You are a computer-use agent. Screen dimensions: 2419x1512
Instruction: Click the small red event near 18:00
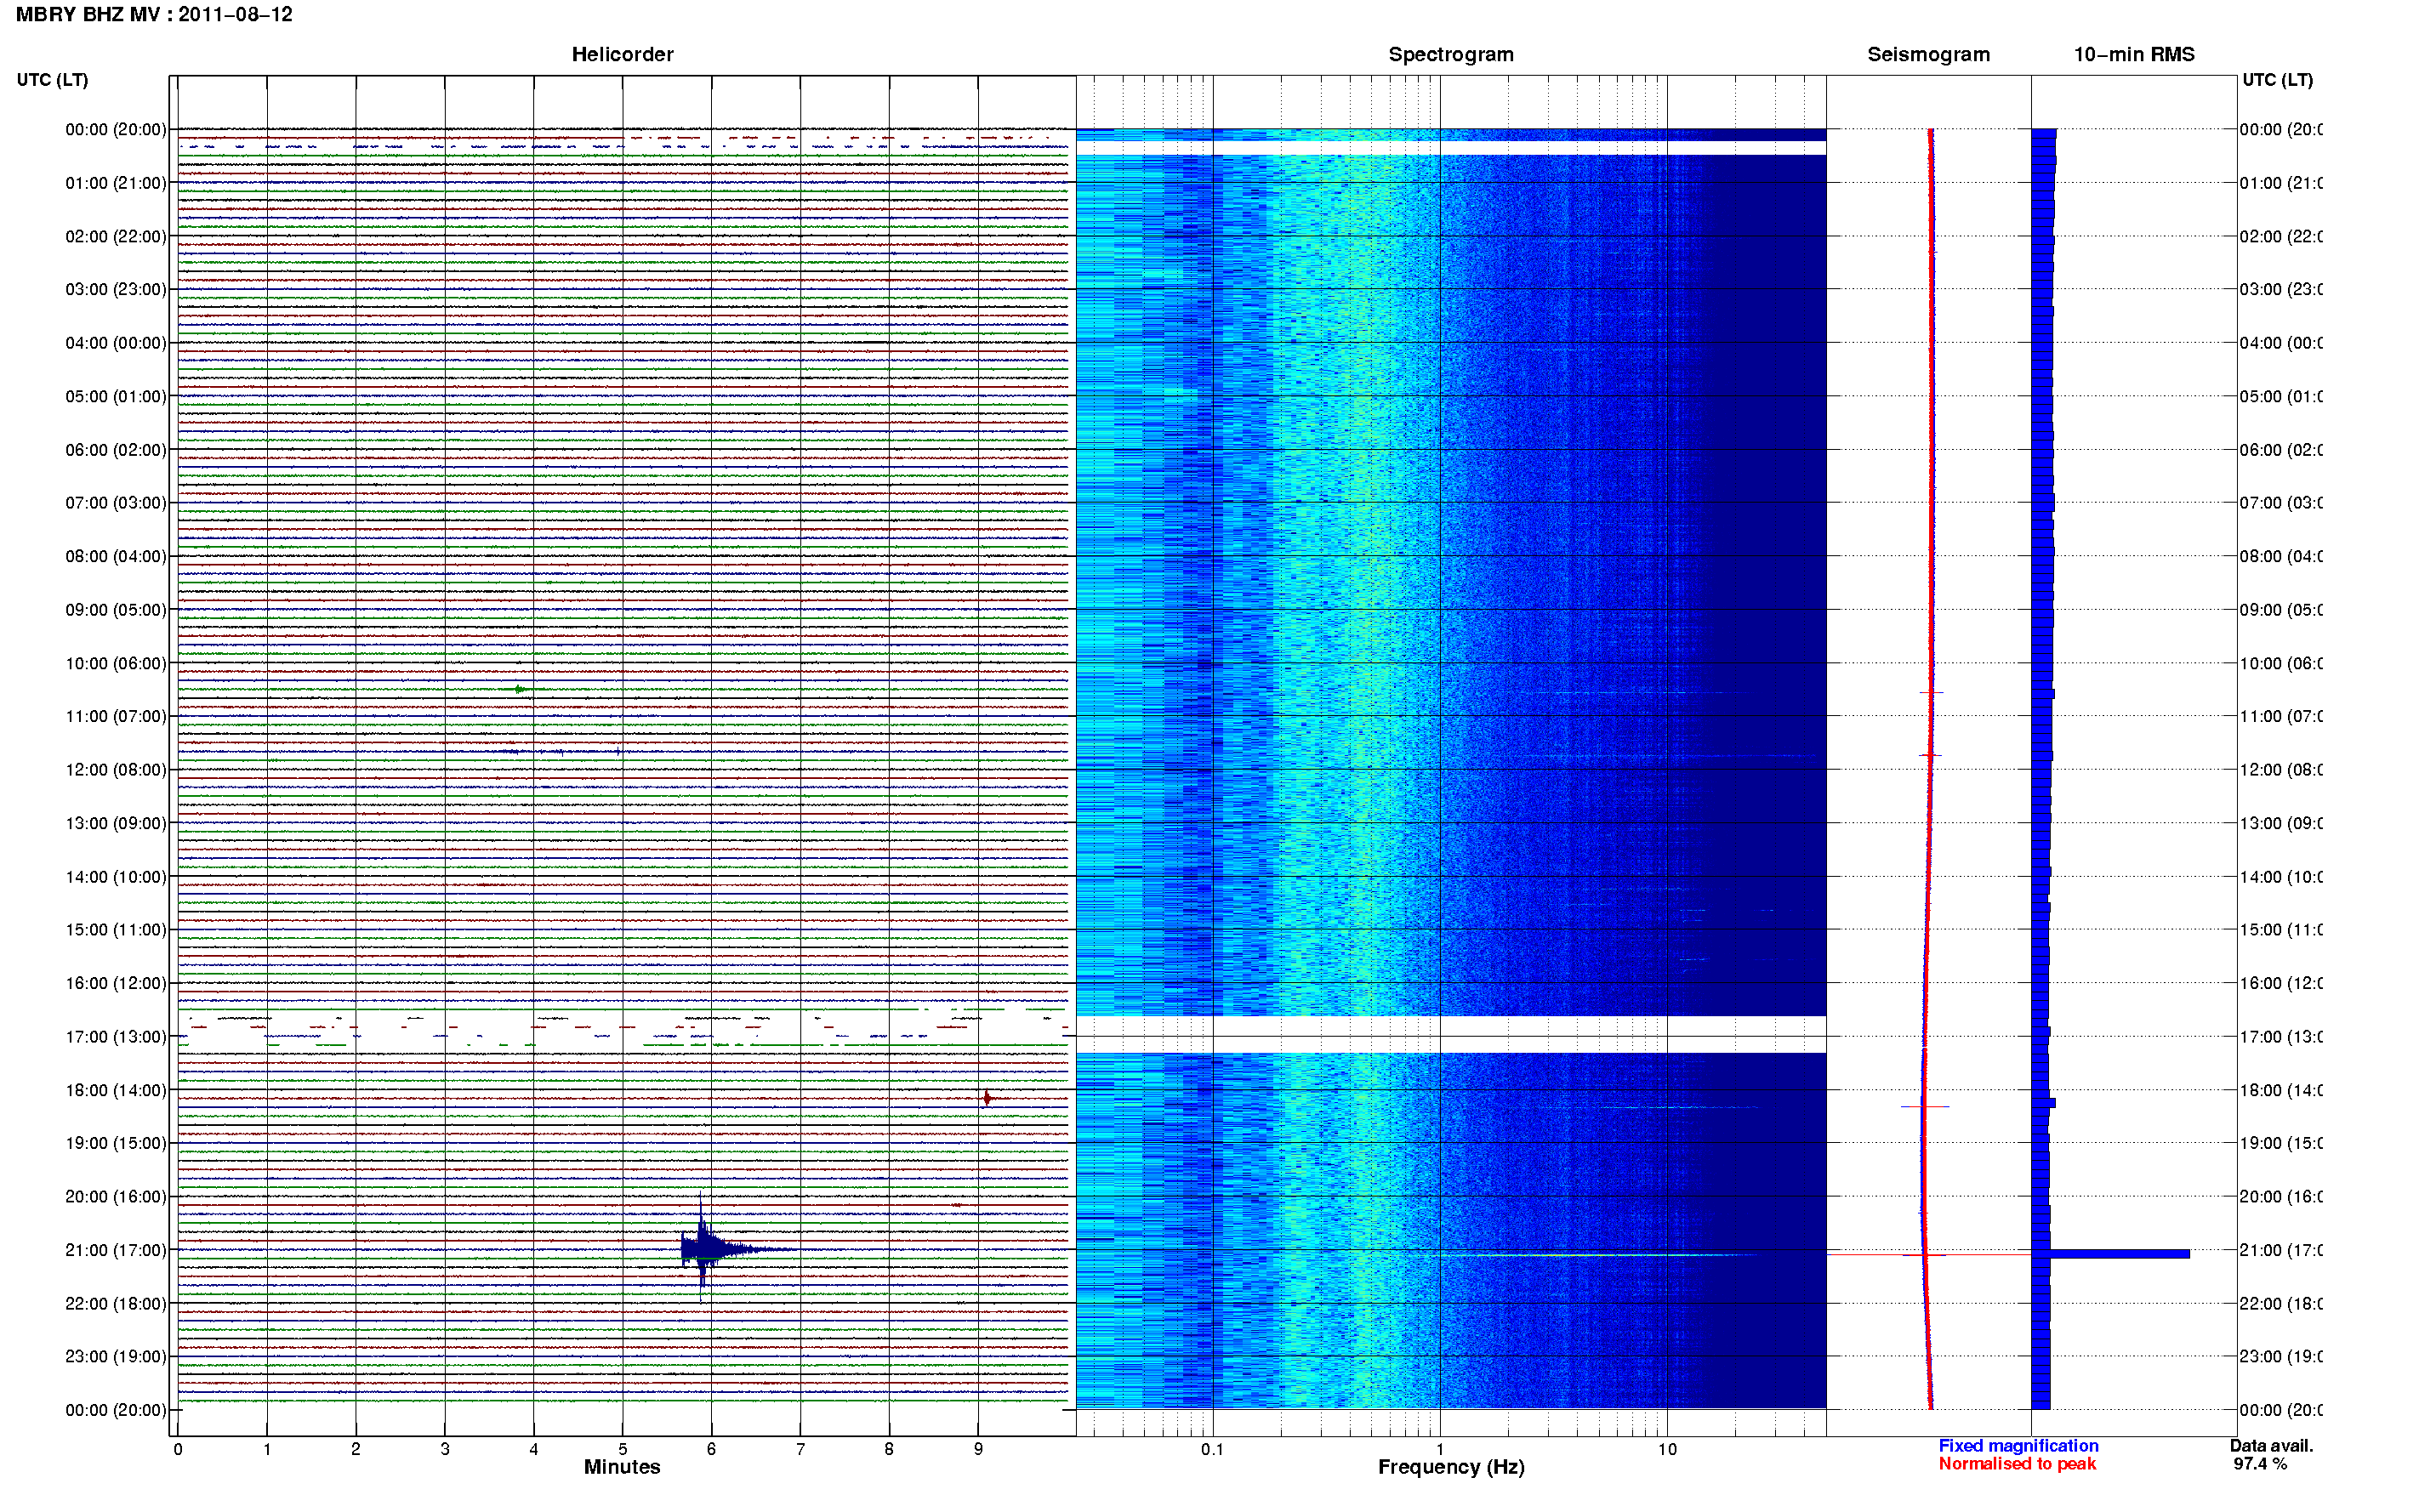coord(987,1098)
